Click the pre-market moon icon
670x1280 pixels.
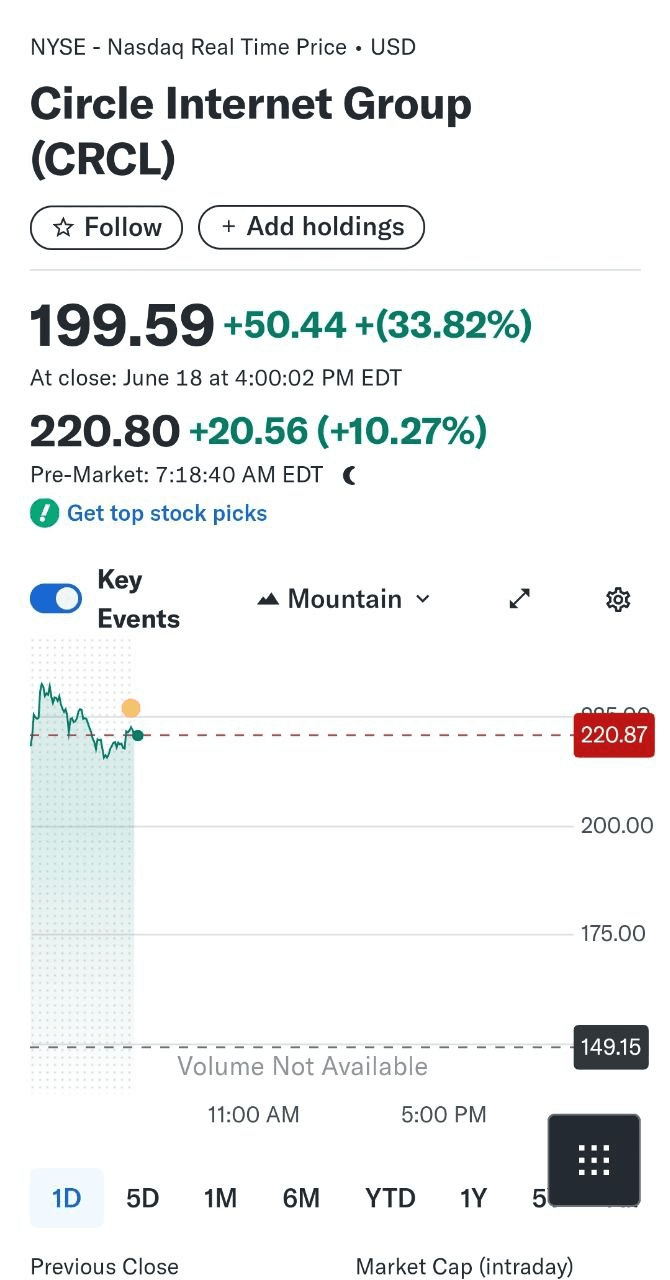349,476
